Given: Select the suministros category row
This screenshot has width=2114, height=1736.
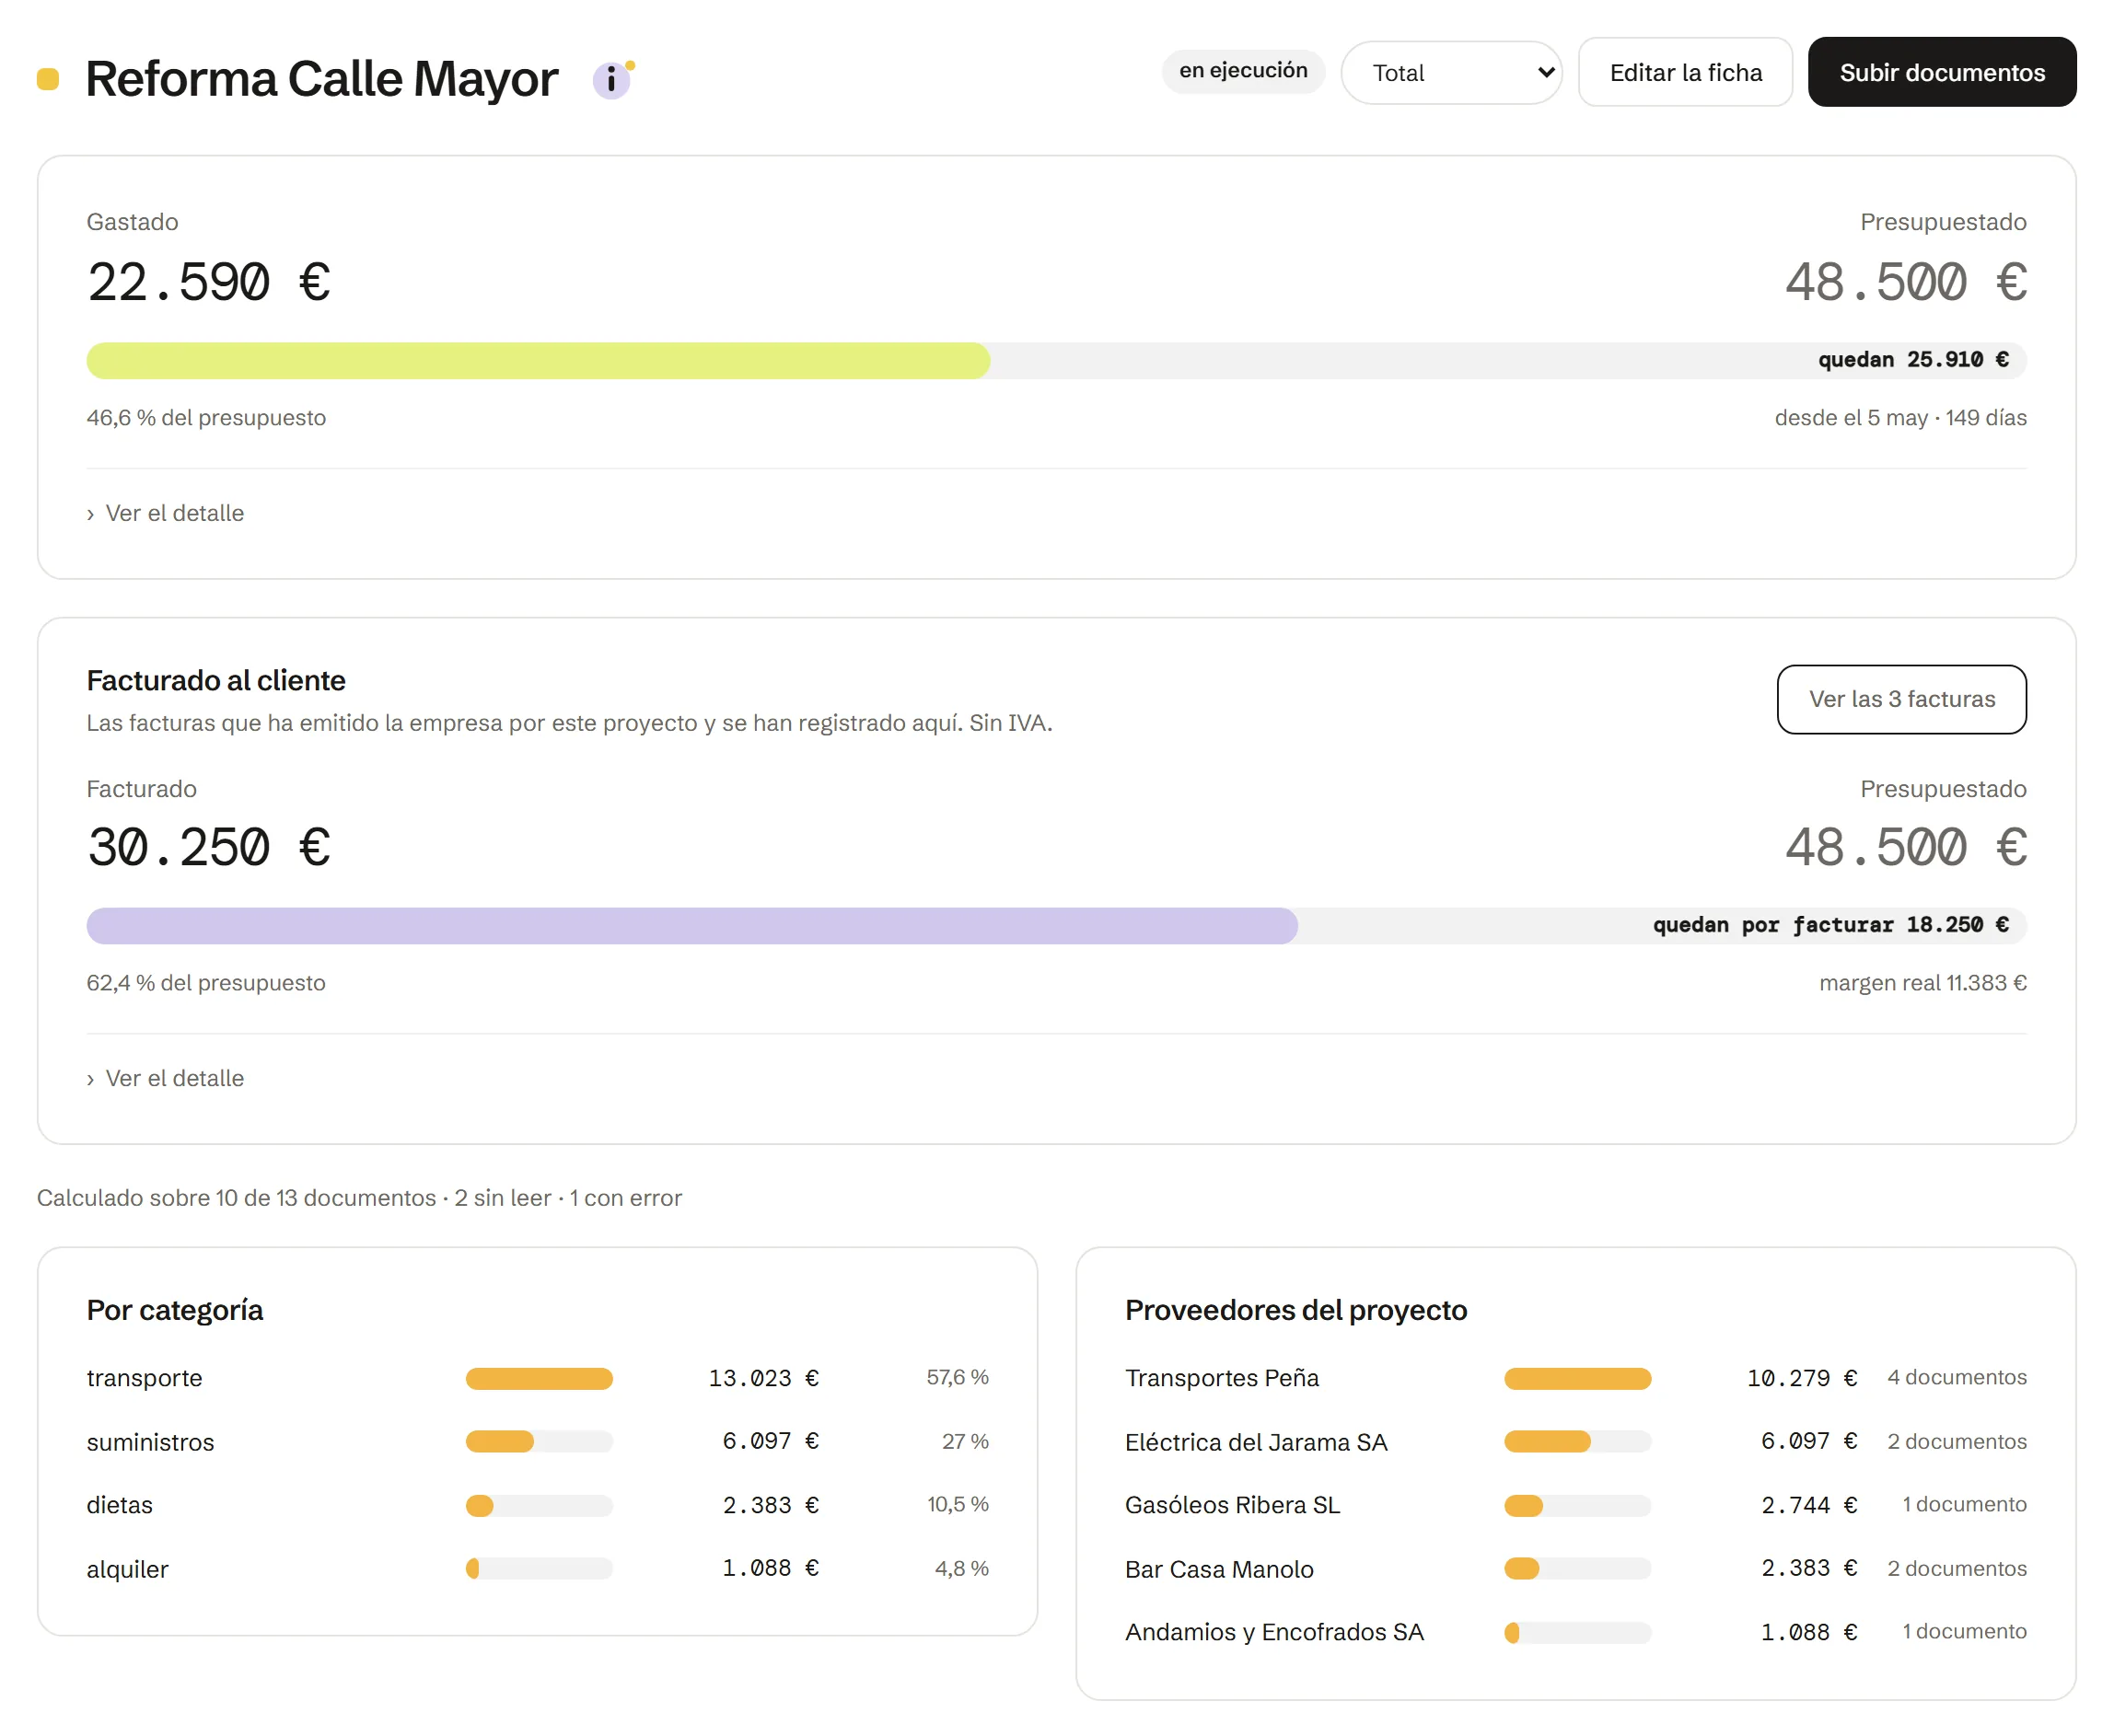Looking at the screenshot, I should pos(537,1442).
